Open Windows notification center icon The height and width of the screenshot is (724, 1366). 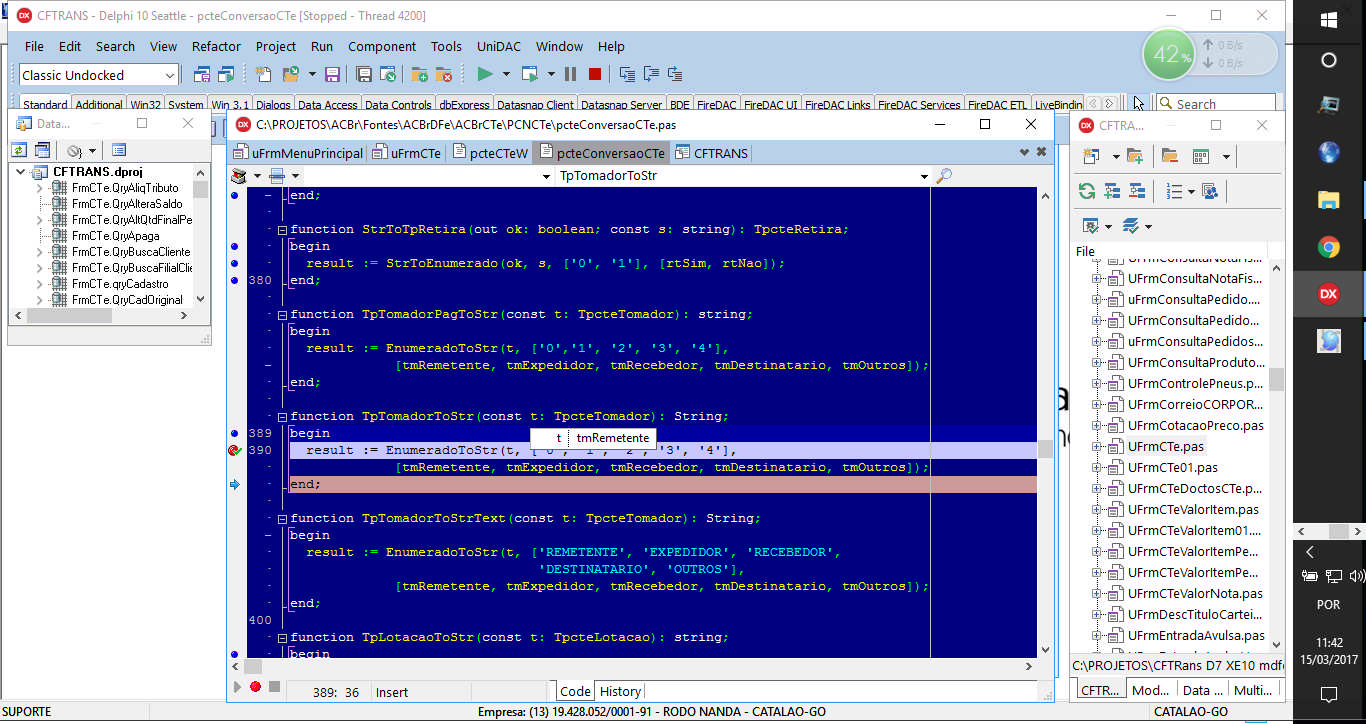tap(1329, 694)
